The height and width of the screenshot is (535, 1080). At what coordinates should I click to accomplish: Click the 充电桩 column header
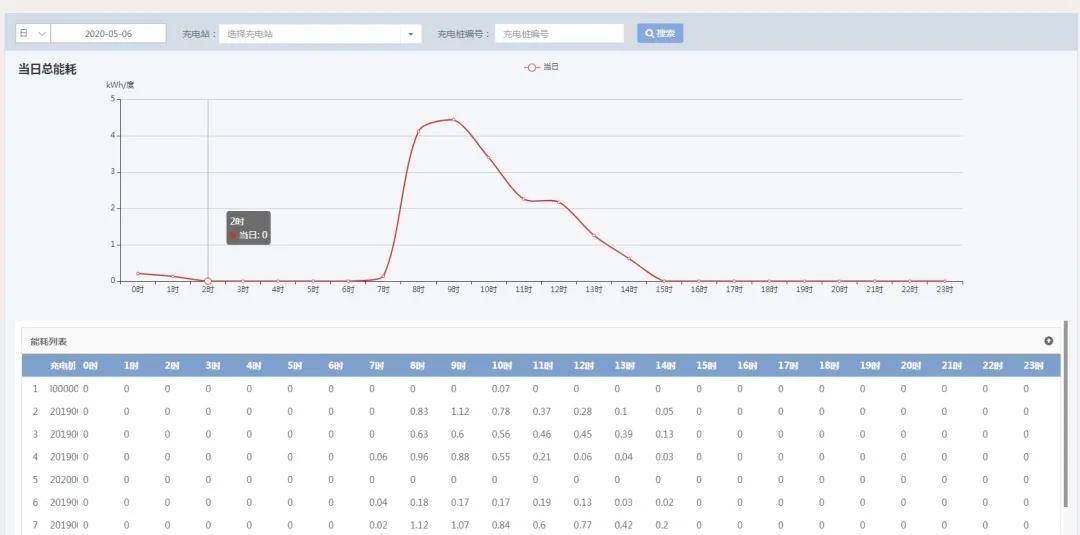pos(63,366)
